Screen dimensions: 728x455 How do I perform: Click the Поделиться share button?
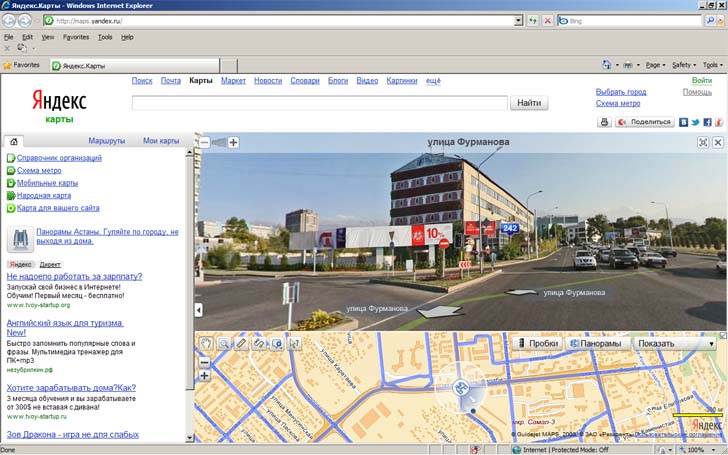645,122
